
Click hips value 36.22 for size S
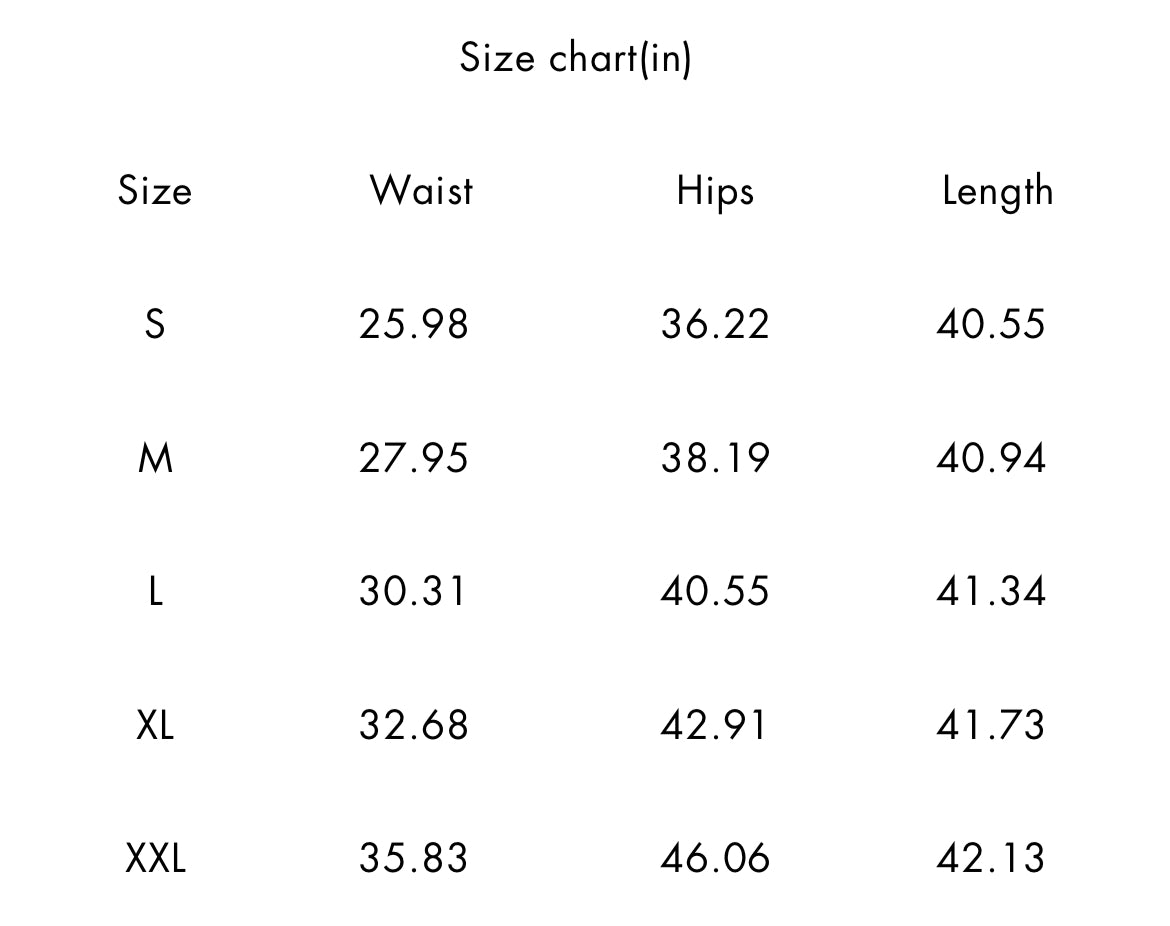pos(714,324)
